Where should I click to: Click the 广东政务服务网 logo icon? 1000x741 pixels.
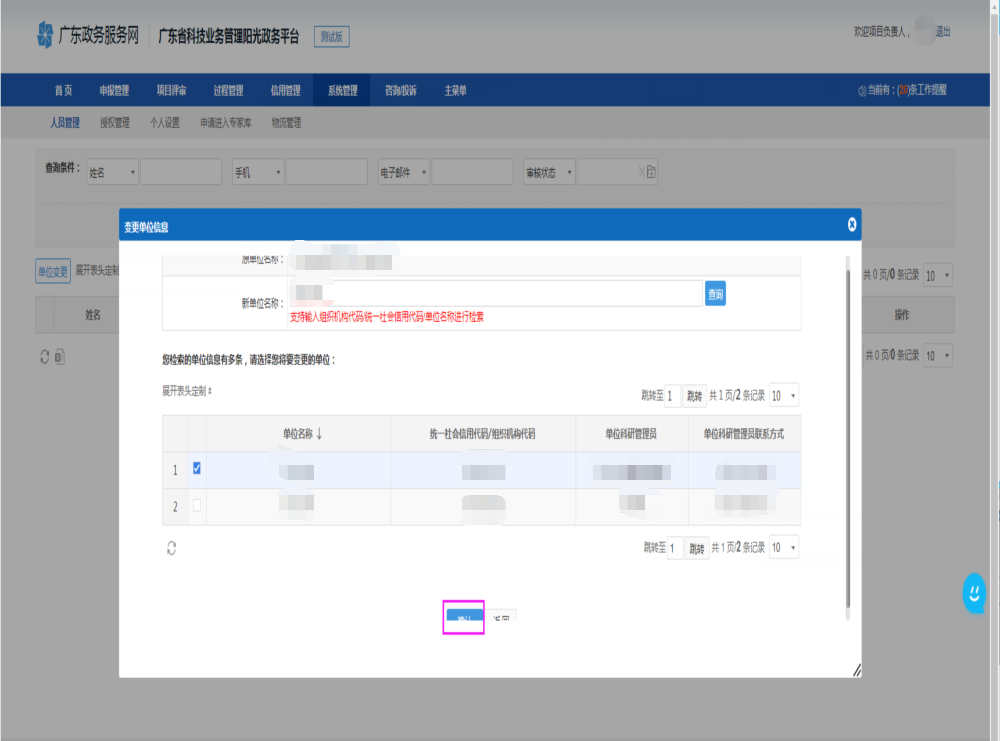click(44, 36)
